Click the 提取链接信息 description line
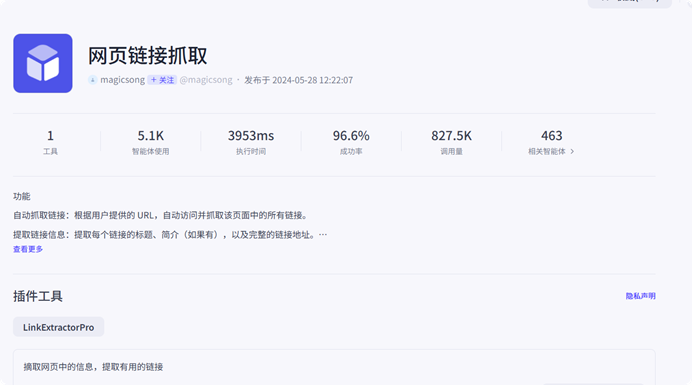Viewport: 692px width, 385px height. pos(170,234)
